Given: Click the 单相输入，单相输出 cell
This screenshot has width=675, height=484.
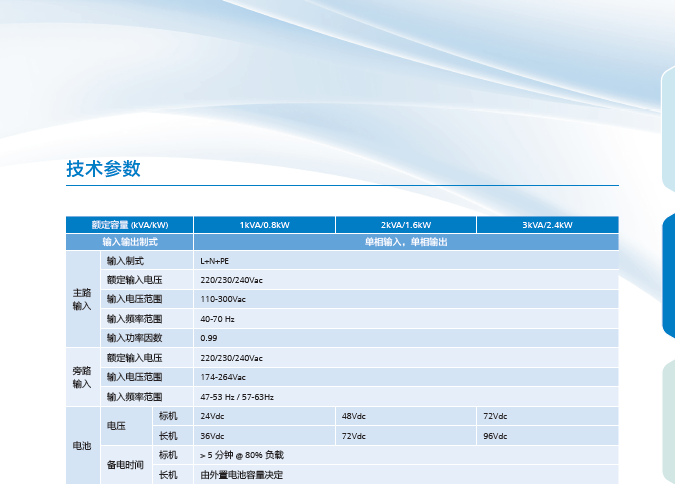Looking at the screenshot, I should click(405, 242).
